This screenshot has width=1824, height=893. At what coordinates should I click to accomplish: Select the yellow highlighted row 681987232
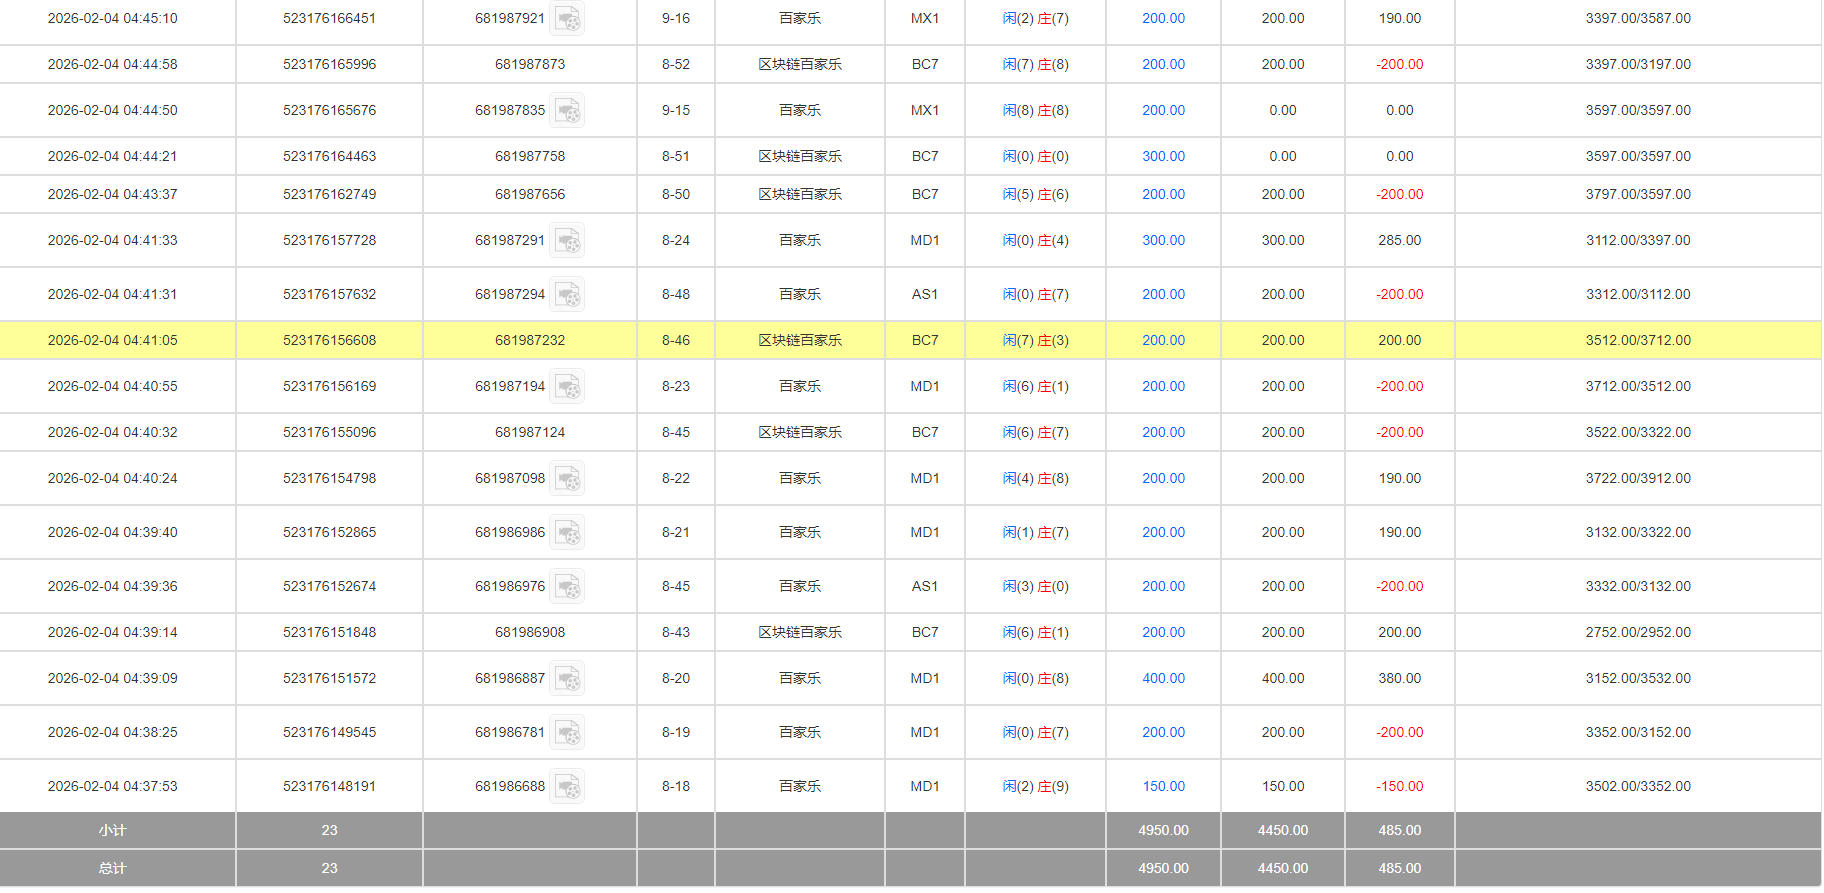click(530, 341)
